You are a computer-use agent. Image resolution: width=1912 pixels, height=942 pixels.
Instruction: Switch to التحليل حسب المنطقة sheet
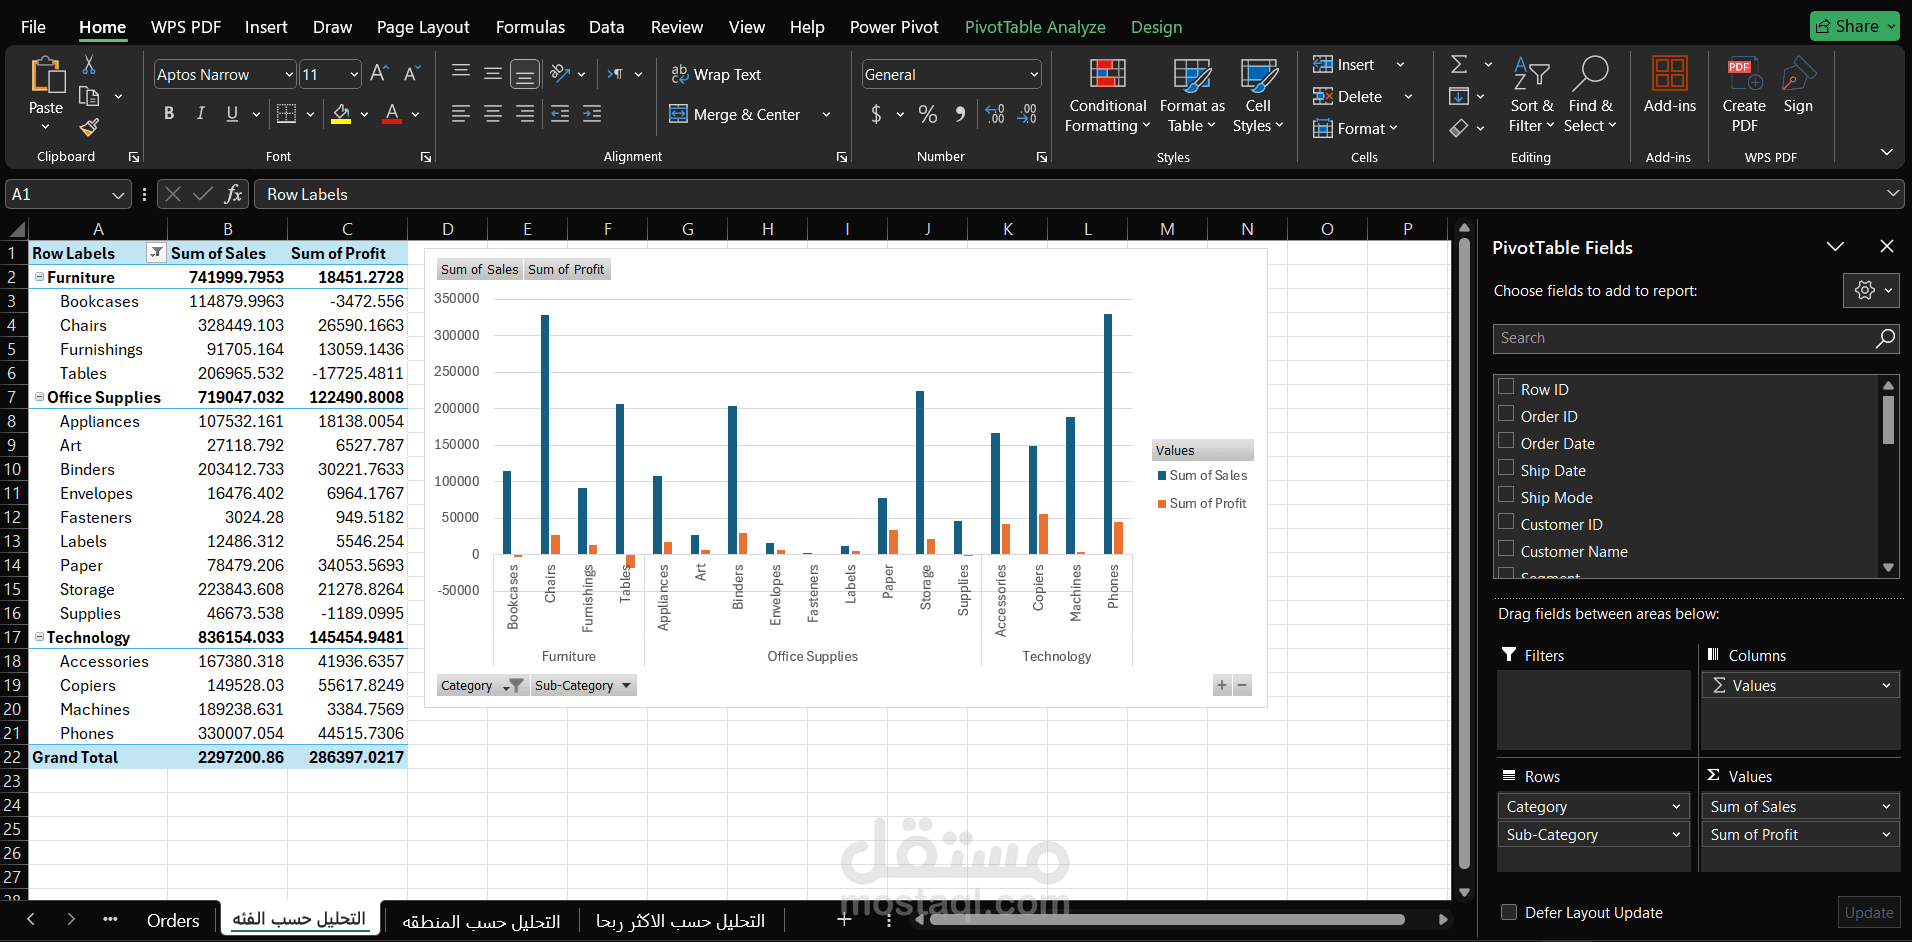coord(481,921)
